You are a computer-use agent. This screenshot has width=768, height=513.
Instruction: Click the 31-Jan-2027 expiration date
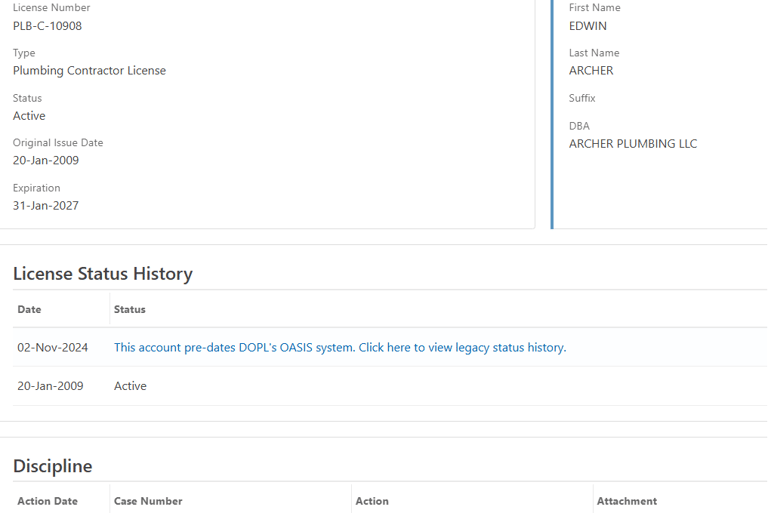click(x=46, y=206)
